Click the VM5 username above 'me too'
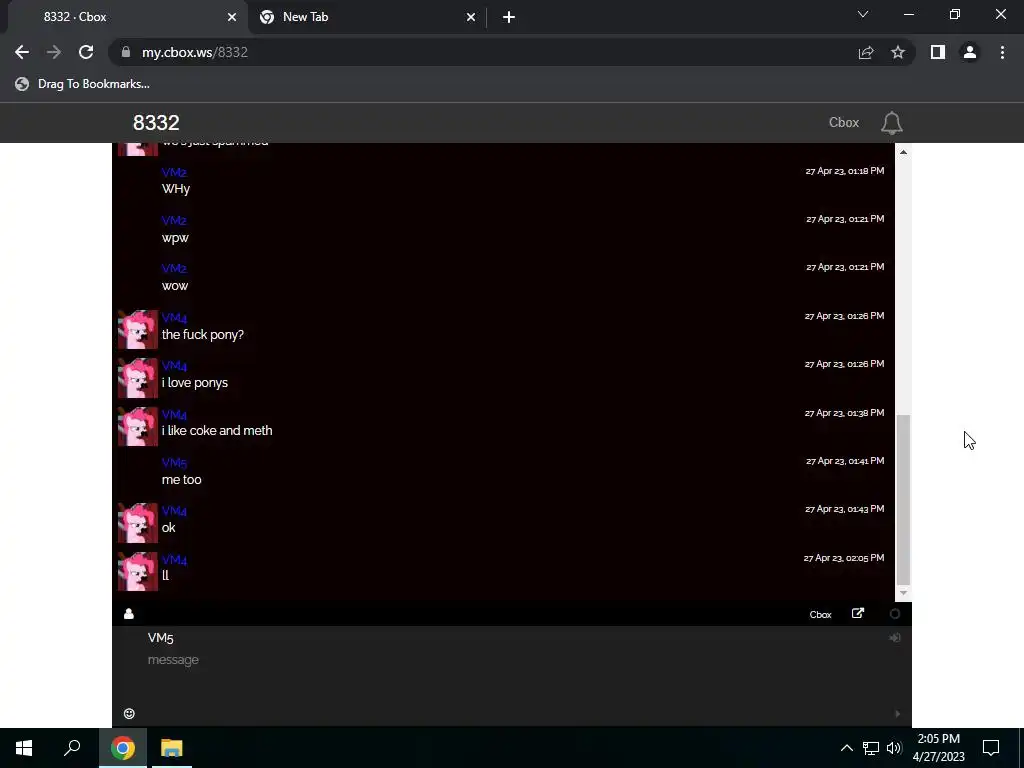Image resolution: width=1024 pixels, height=768 pixels. click(x=174, y=463)
